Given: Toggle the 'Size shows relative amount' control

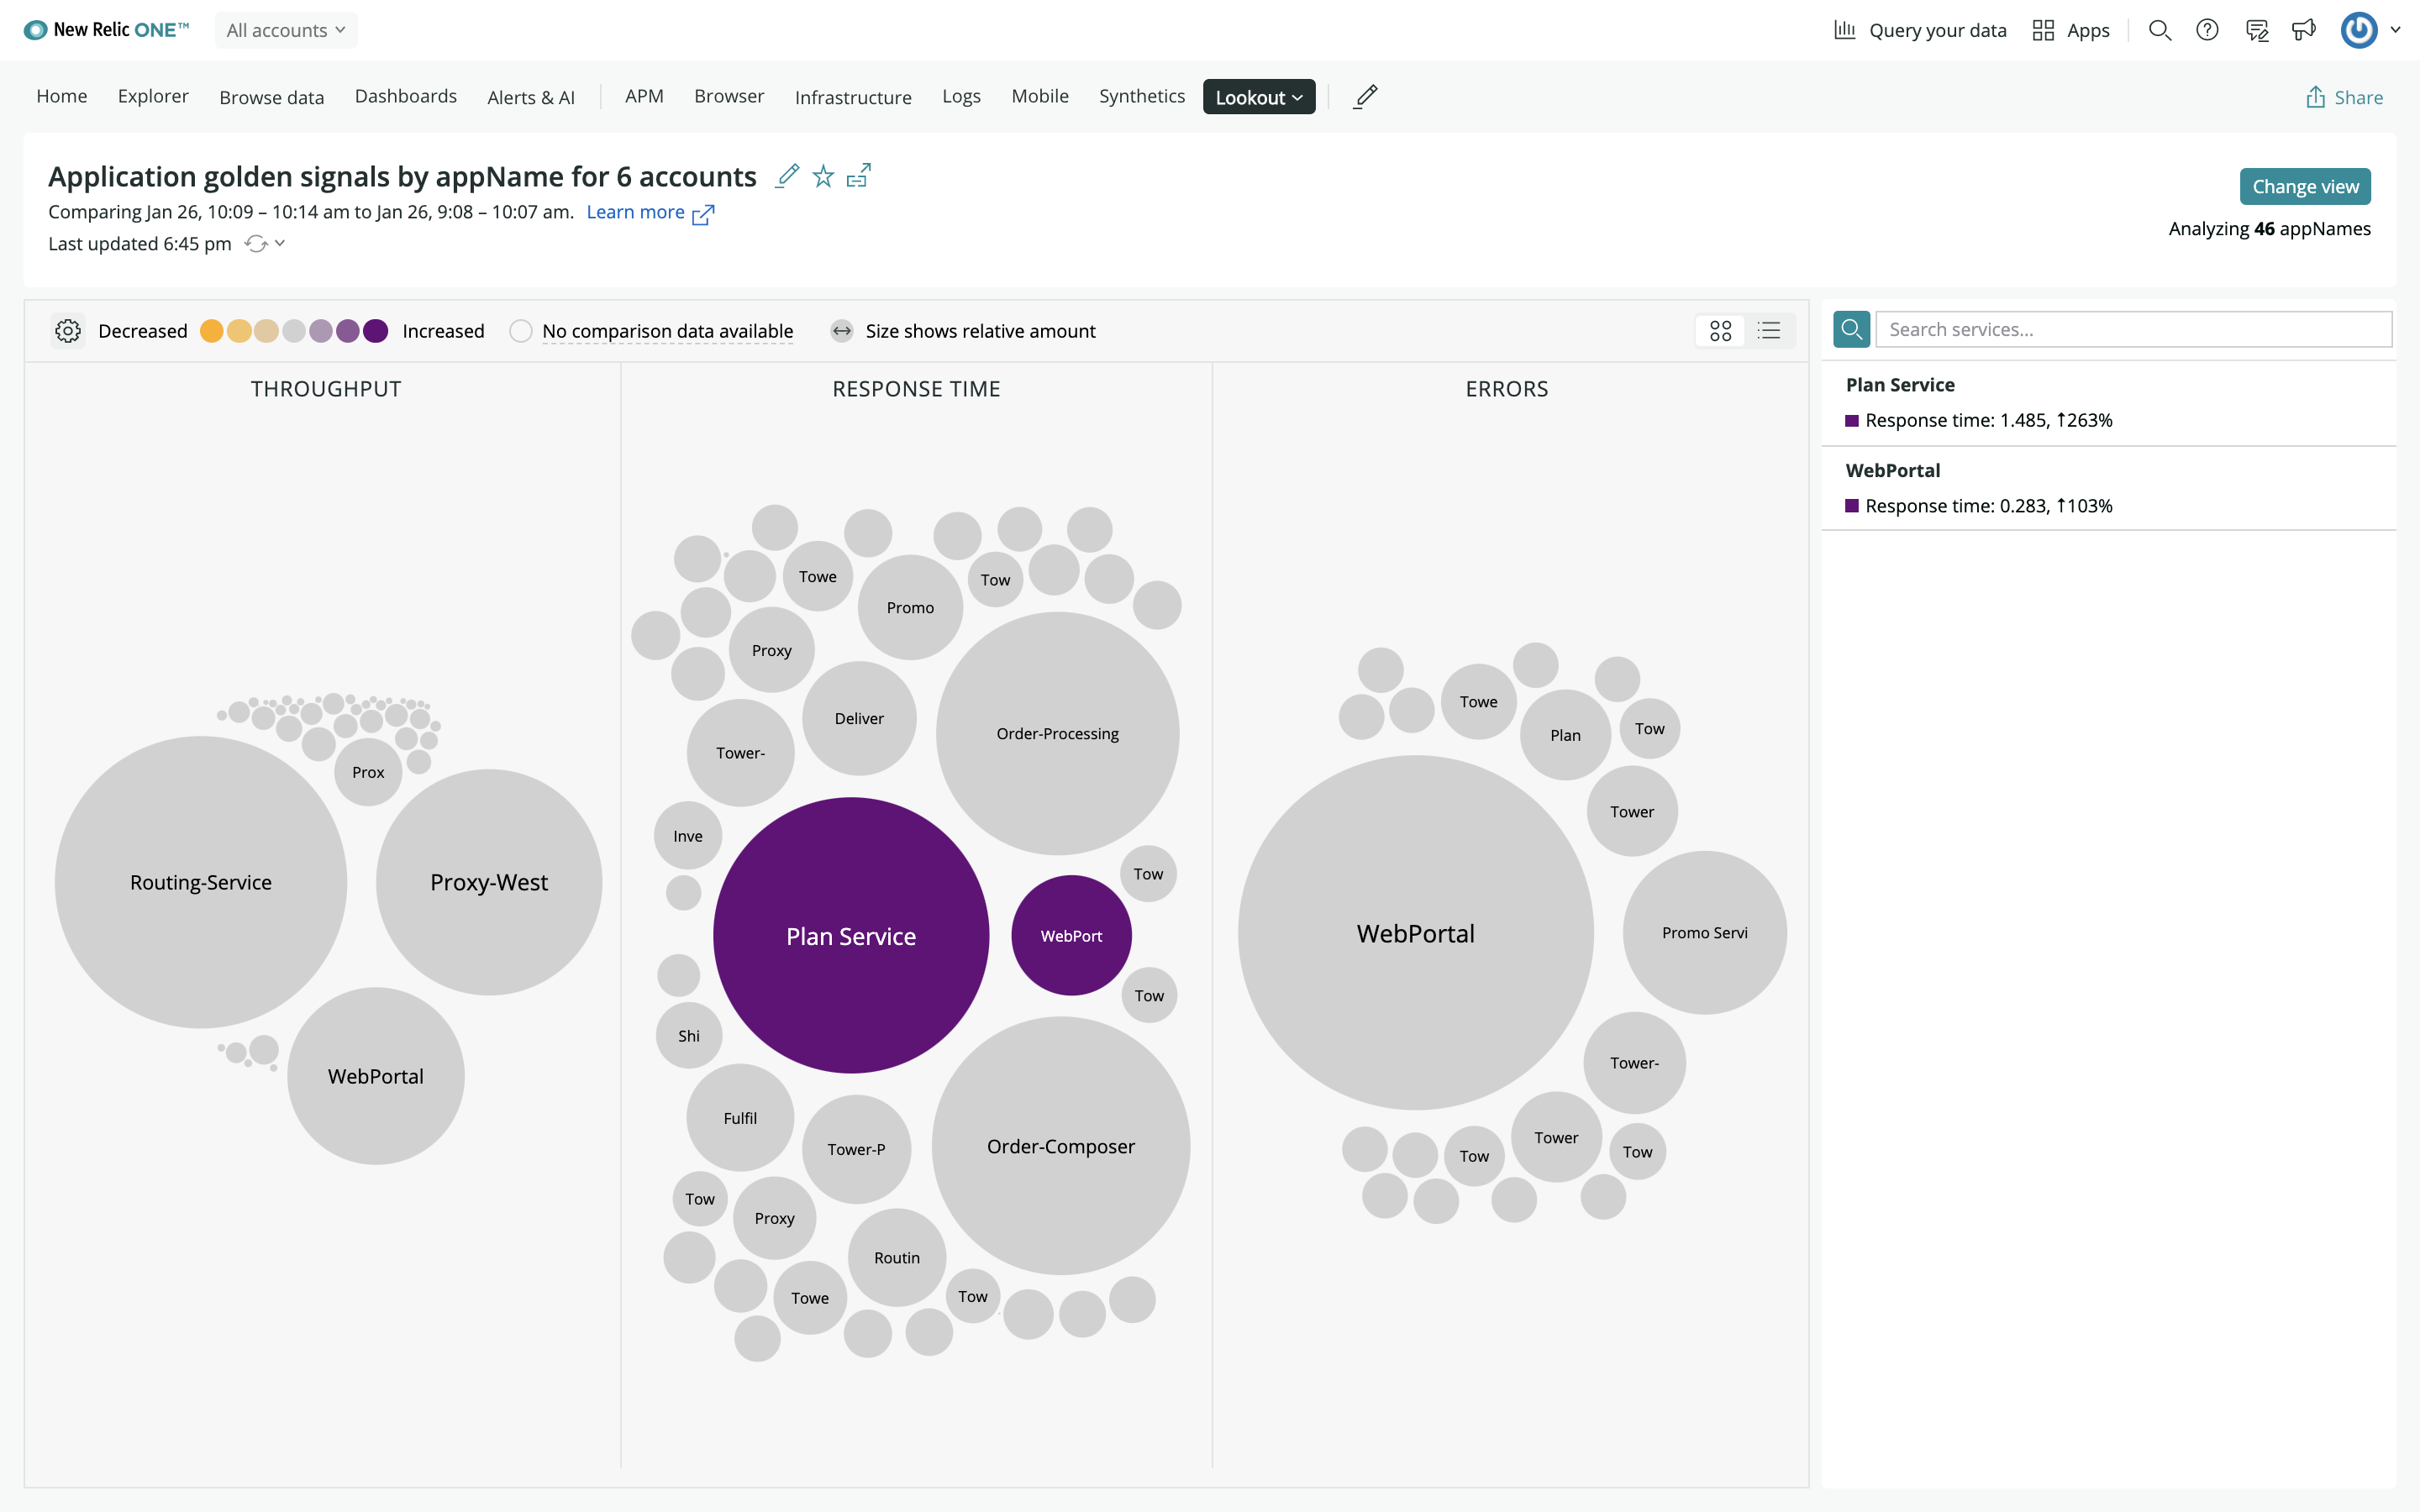Looking at the screenshot, I should [842, 331].
